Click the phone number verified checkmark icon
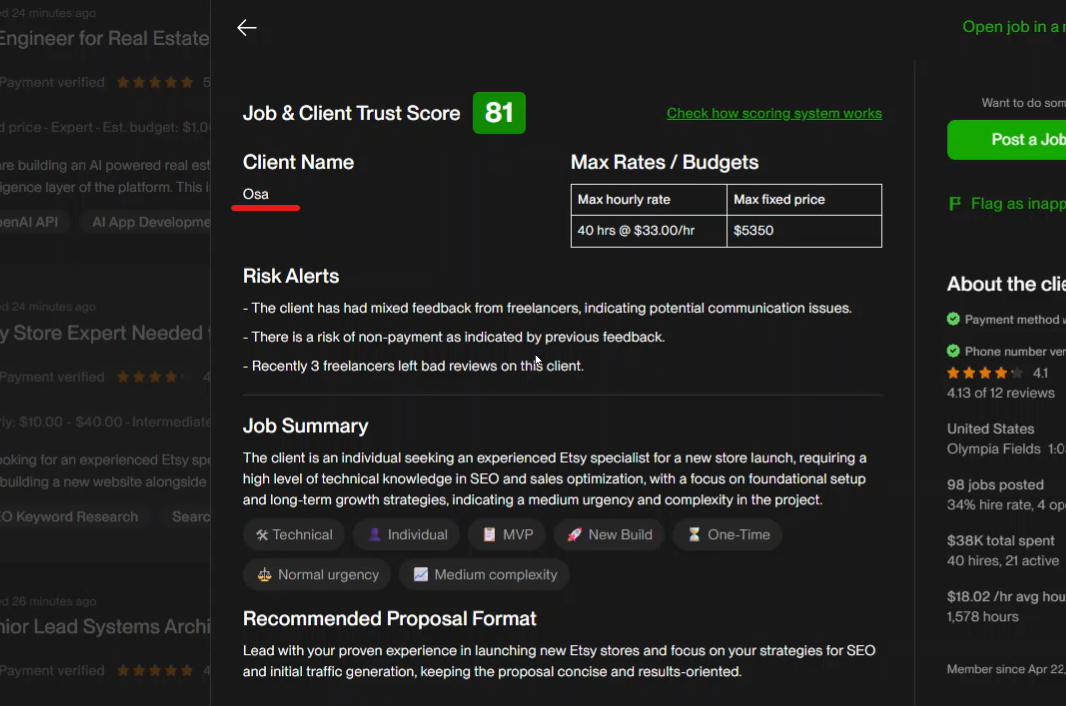This screenshot has width=1066, height=706. tap(954, 351)
